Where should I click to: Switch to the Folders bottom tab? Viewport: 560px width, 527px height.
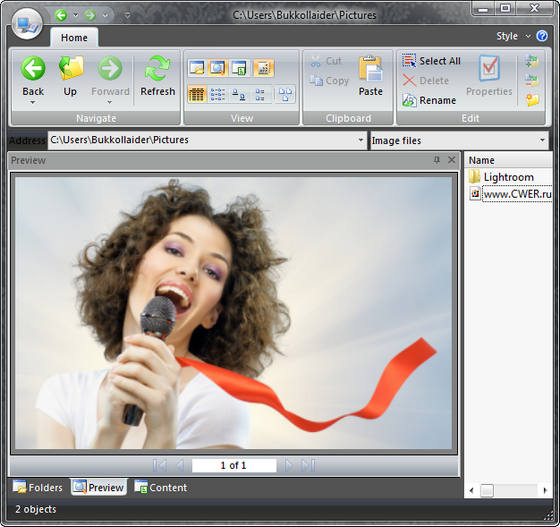click(38, 487)
